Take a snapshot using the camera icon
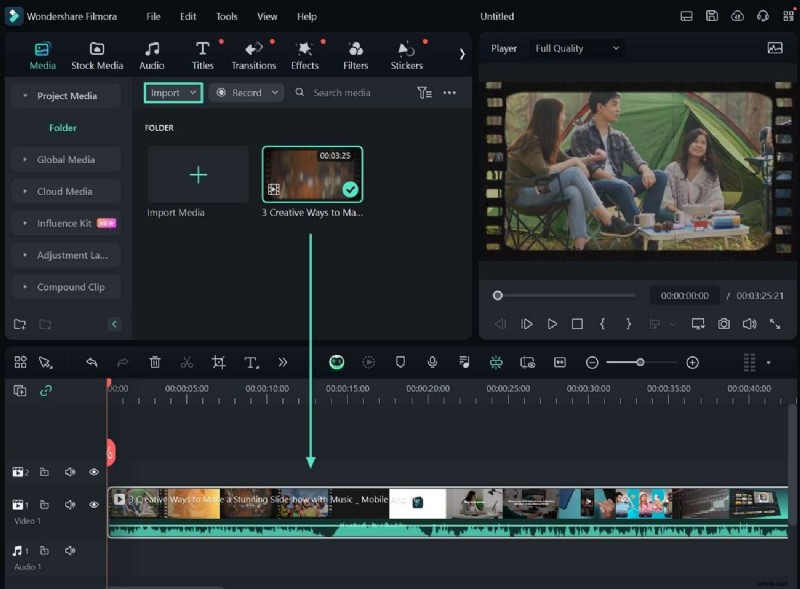Viewport: 800px width, 589px height. [x=724, y=324]
